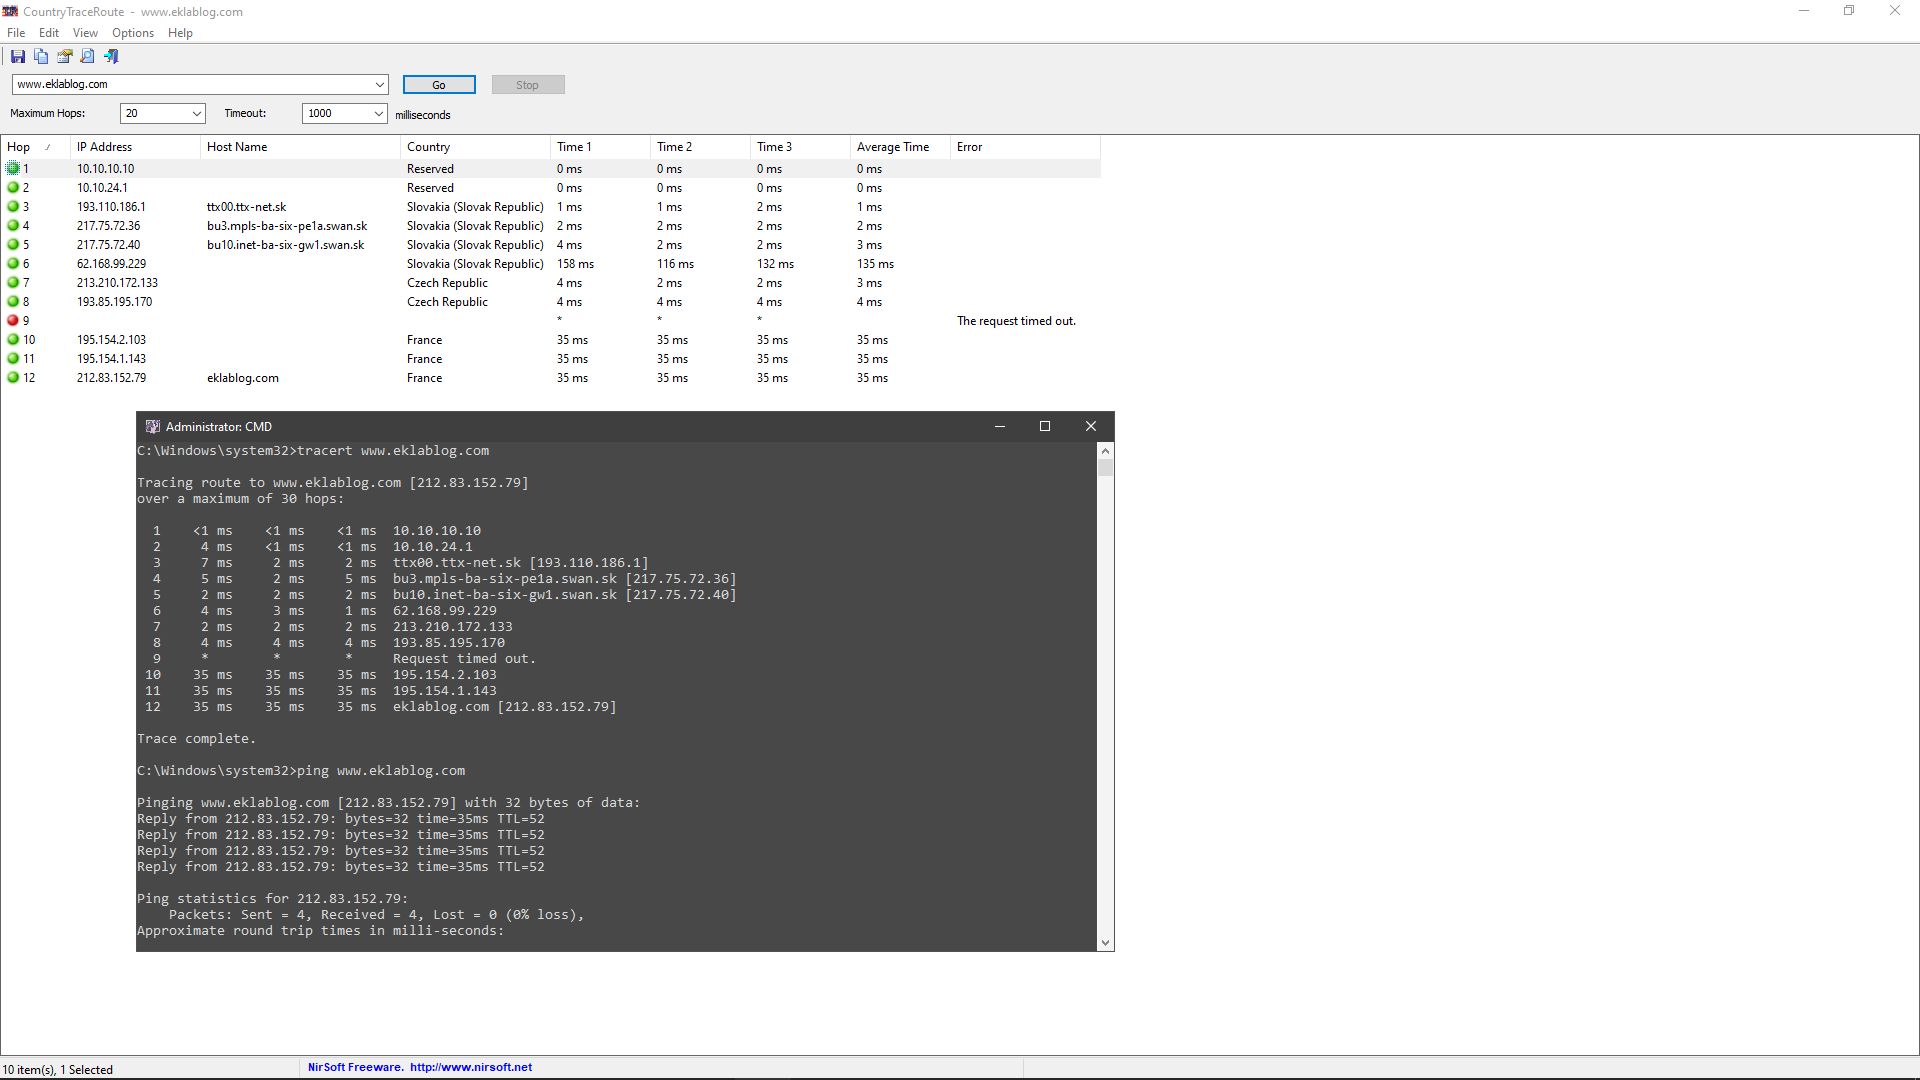Image resolution: width=1920 pixels, height=1080 pixels.
Task: Click the green status icon for hop 12
Action: 13,378
